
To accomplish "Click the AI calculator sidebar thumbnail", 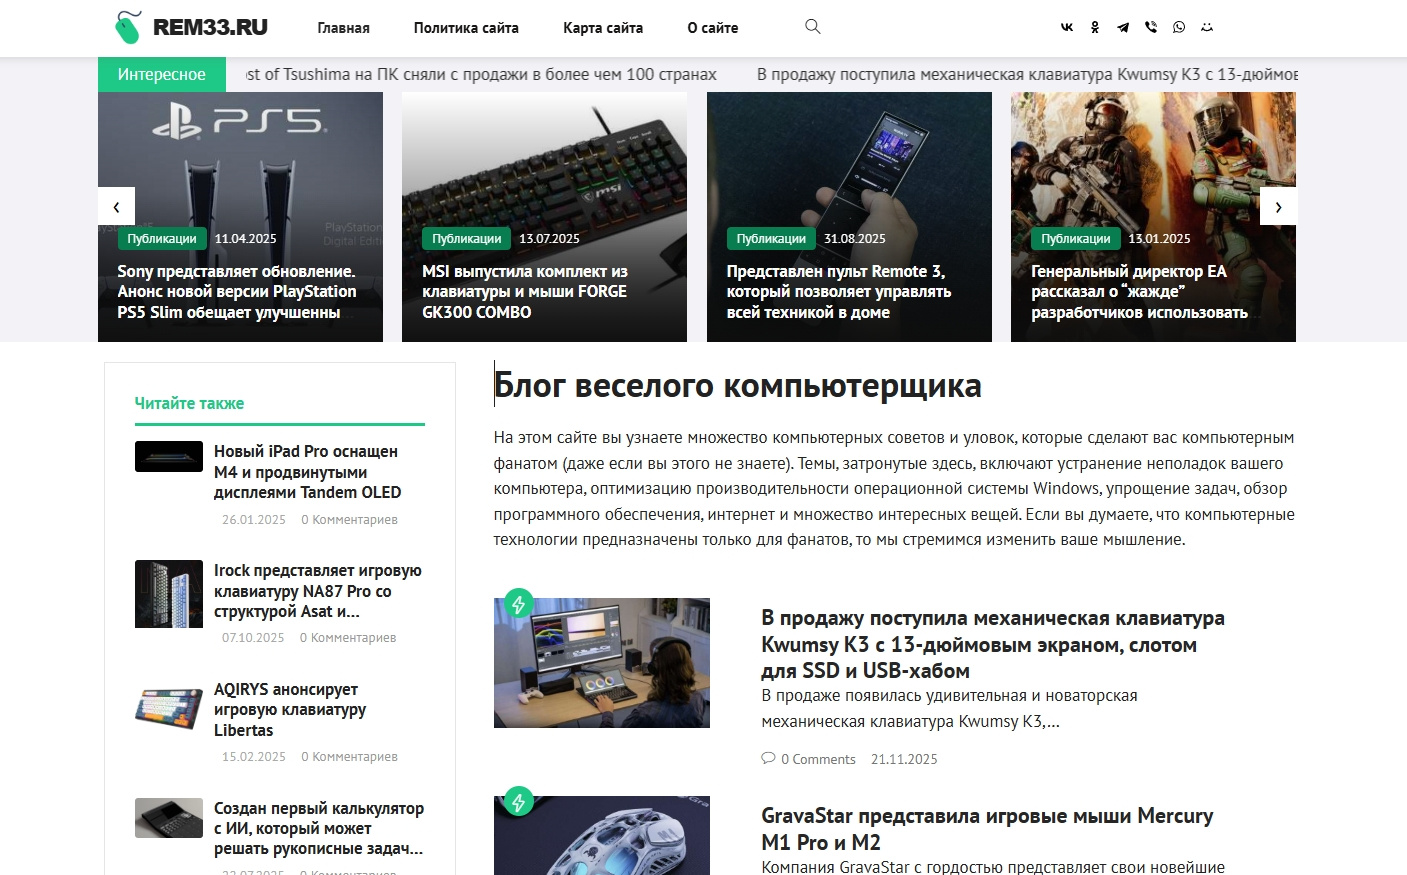I will pyautogui.click(x=169, y=818).
